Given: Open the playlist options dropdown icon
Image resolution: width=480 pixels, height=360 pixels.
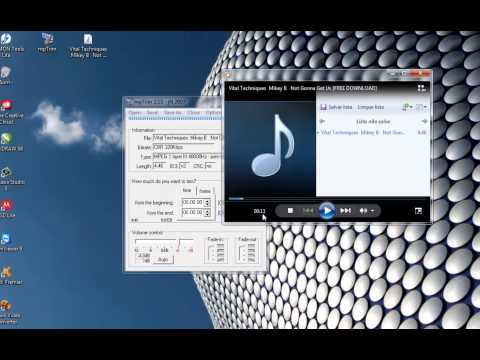Looking at the screenshot, I should 407,107.
